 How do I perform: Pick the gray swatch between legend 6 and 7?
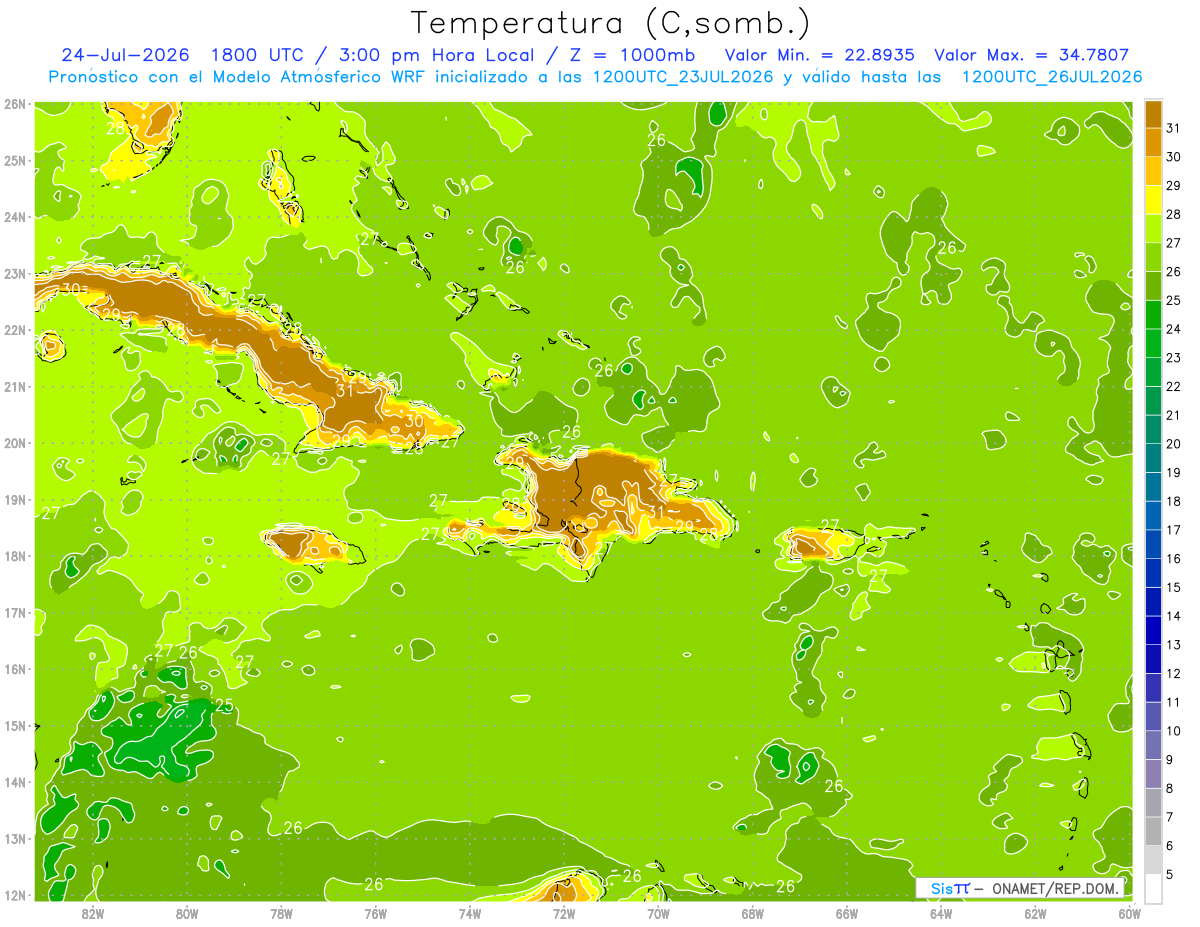pyautogui.click(x=1153, y=831)
